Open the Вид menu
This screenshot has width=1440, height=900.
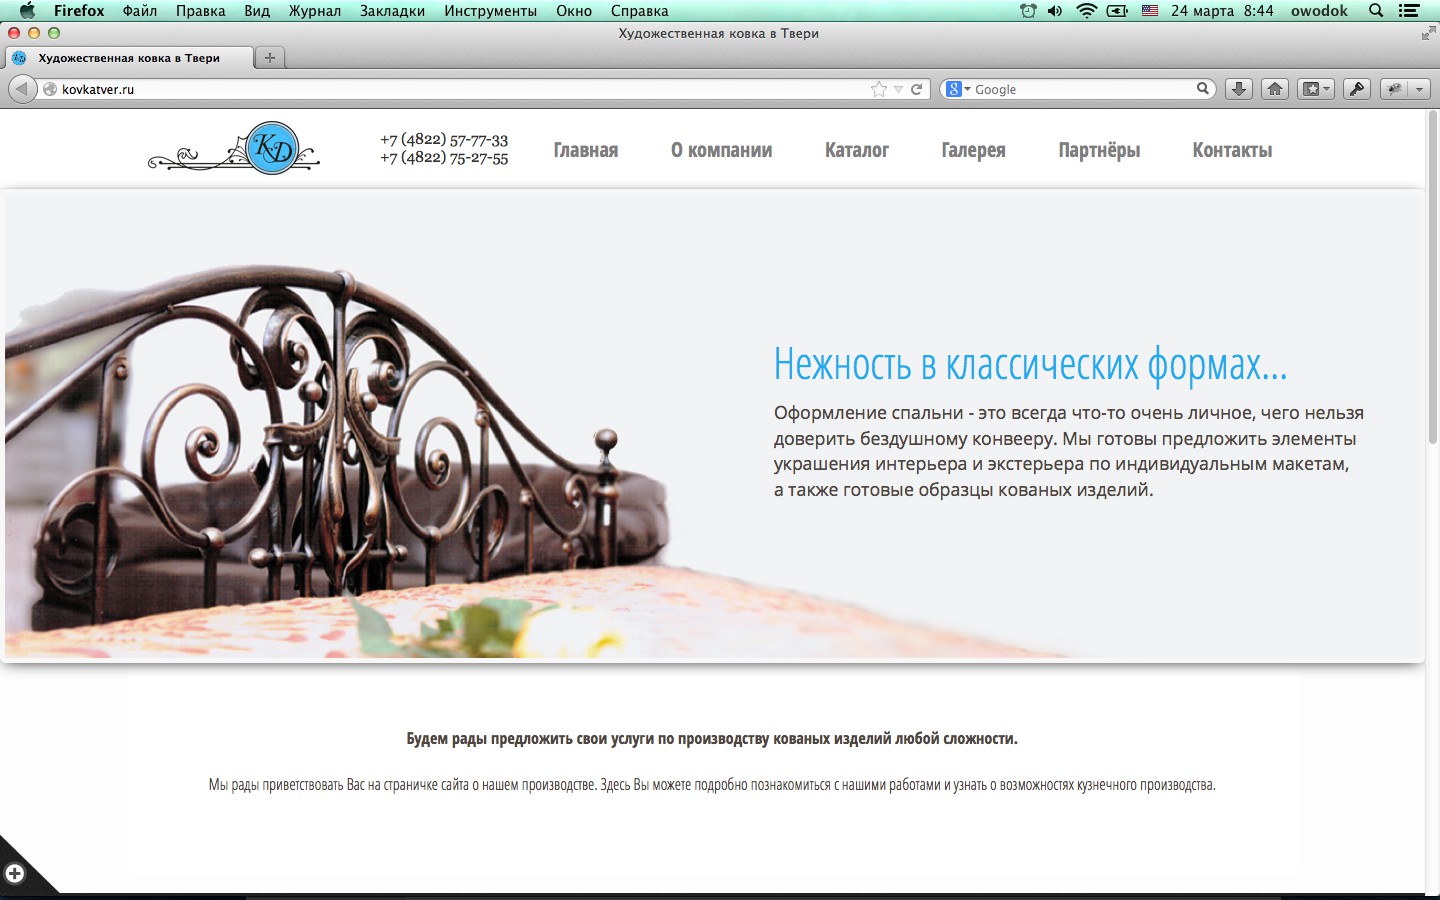tap(257, 11)
